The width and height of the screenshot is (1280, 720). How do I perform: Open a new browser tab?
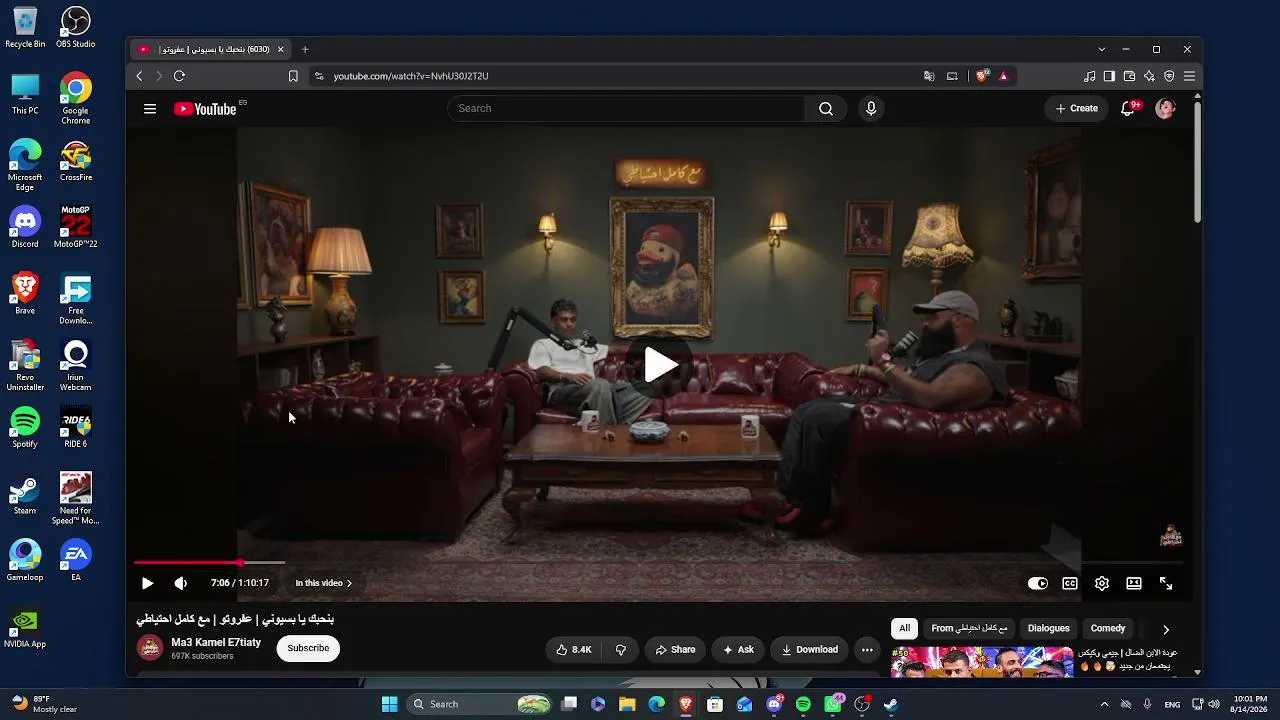305,49
